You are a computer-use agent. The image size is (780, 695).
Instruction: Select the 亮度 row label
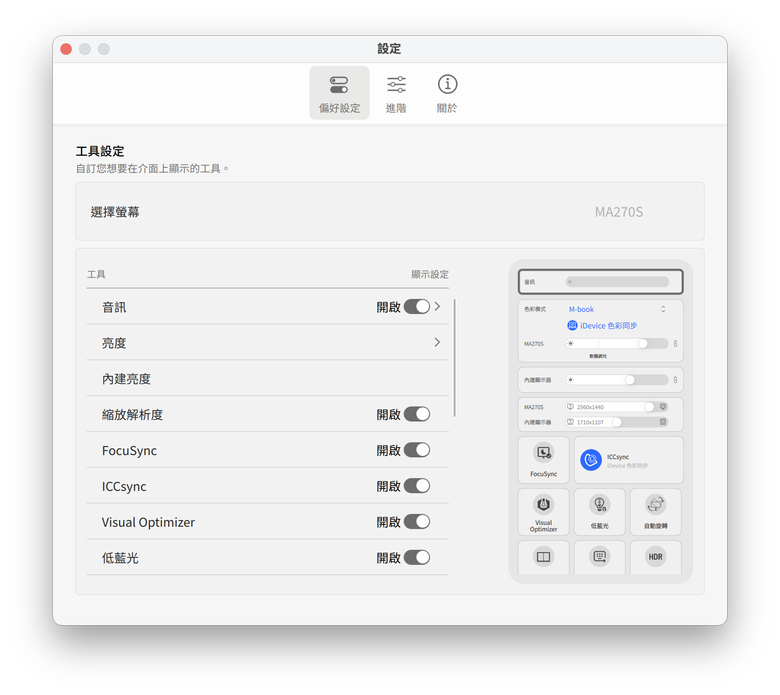114,343
